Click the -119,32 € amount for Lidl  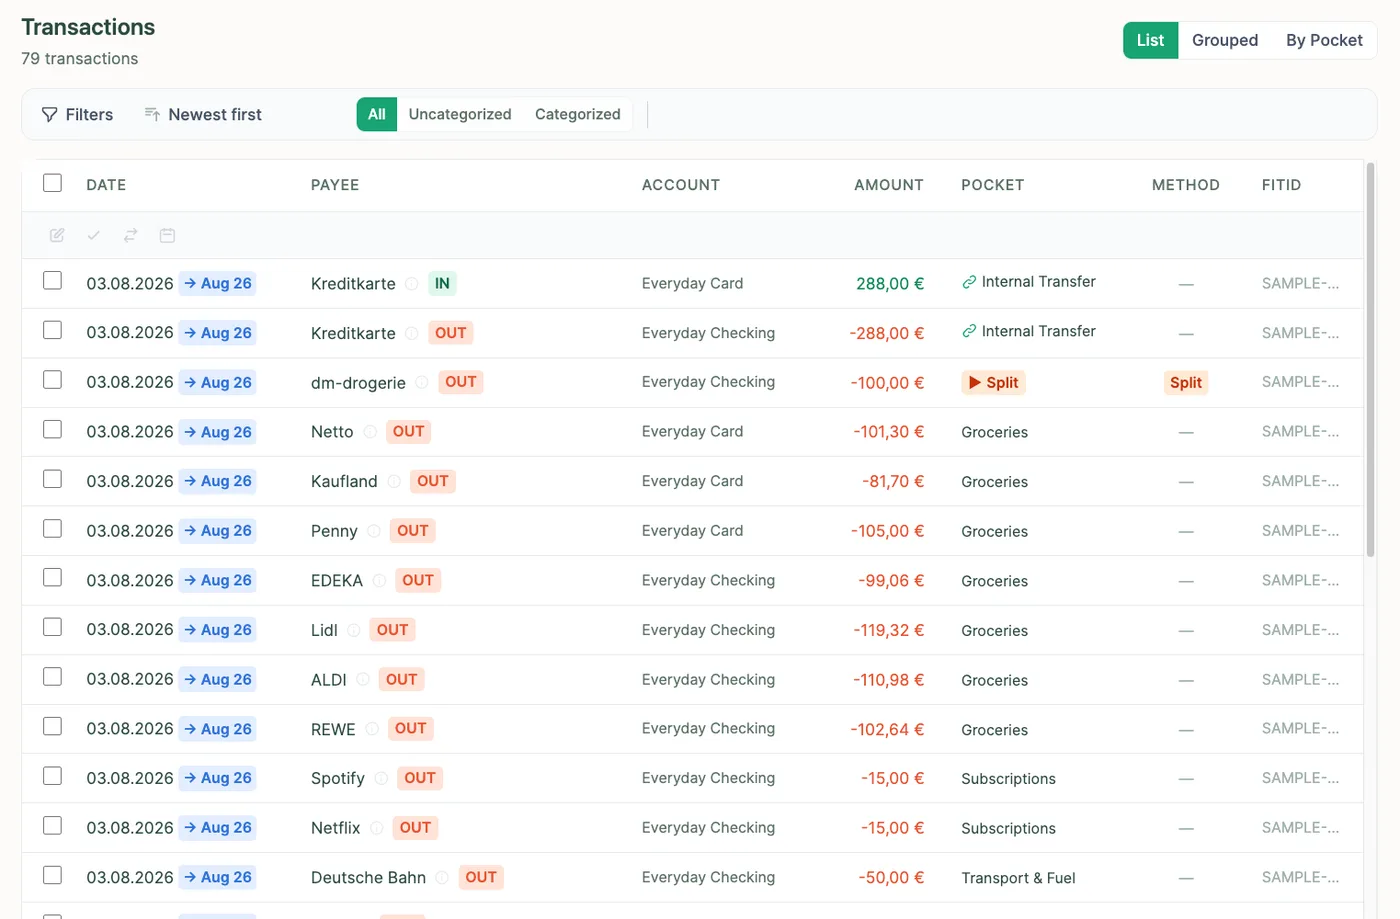[x=889, y=630]
